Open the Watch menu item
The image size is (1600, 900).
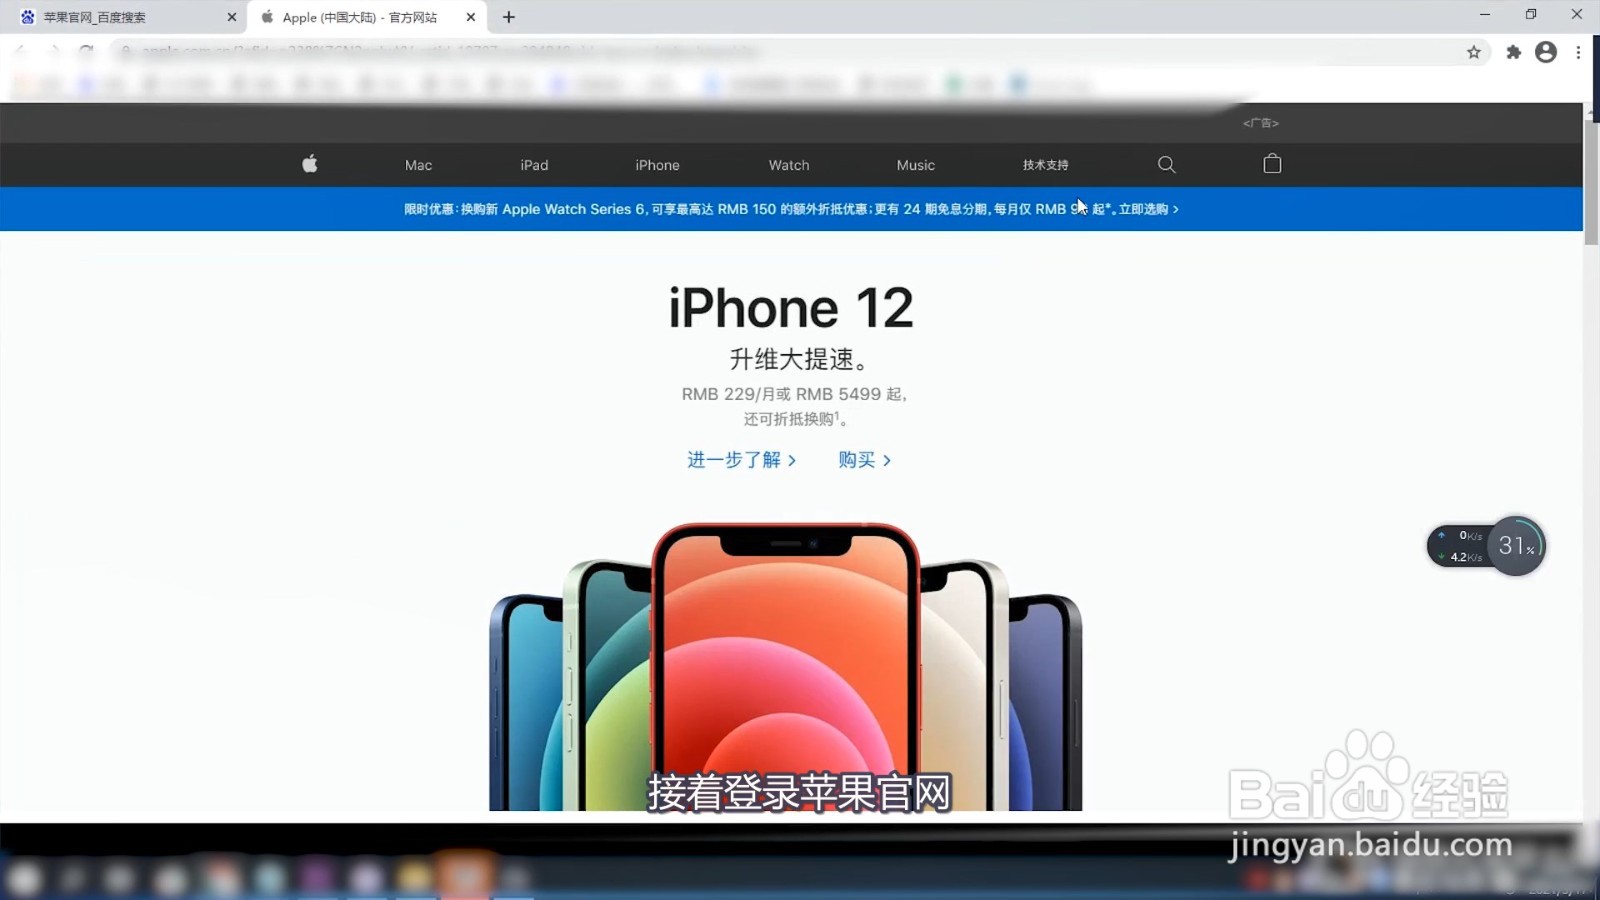(789, 165)
